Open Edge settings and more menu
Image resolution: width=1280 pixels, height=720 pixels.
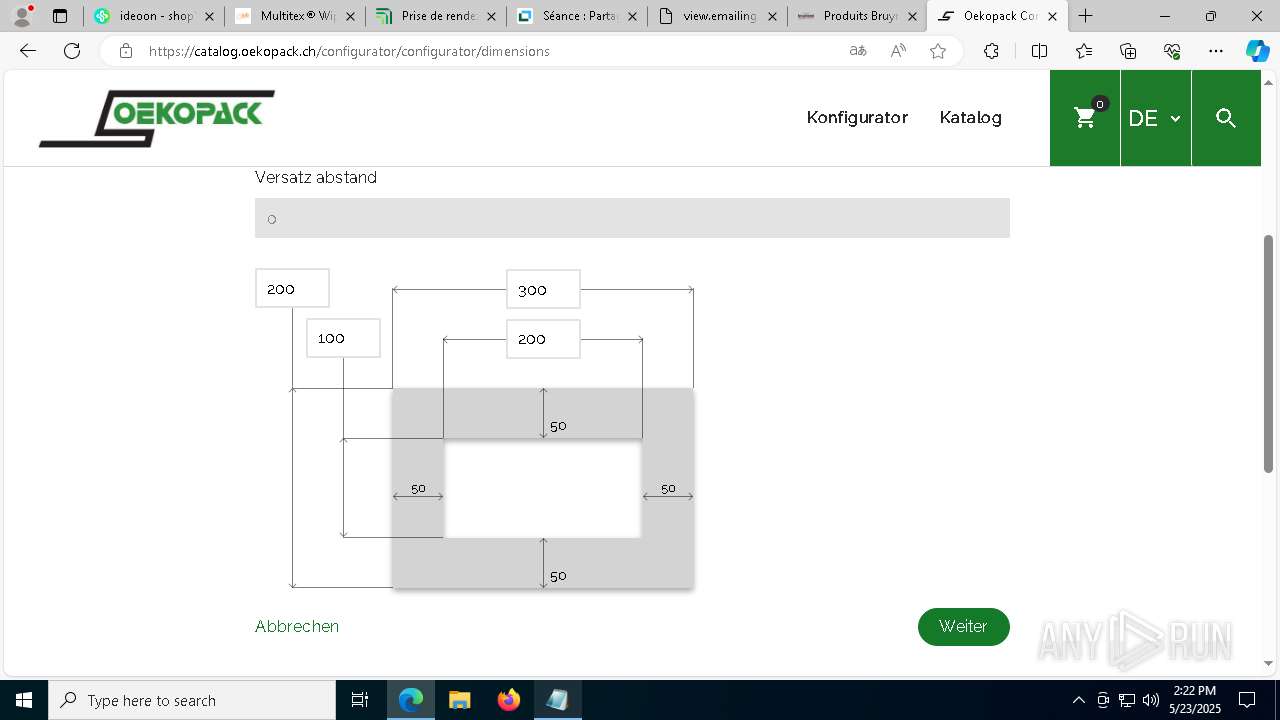[1216, 51]
